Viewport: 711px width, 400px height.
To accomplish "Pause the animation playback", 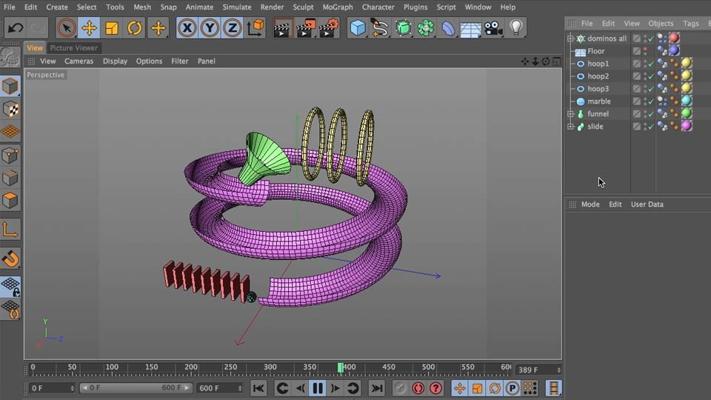I will coord(317,388).
